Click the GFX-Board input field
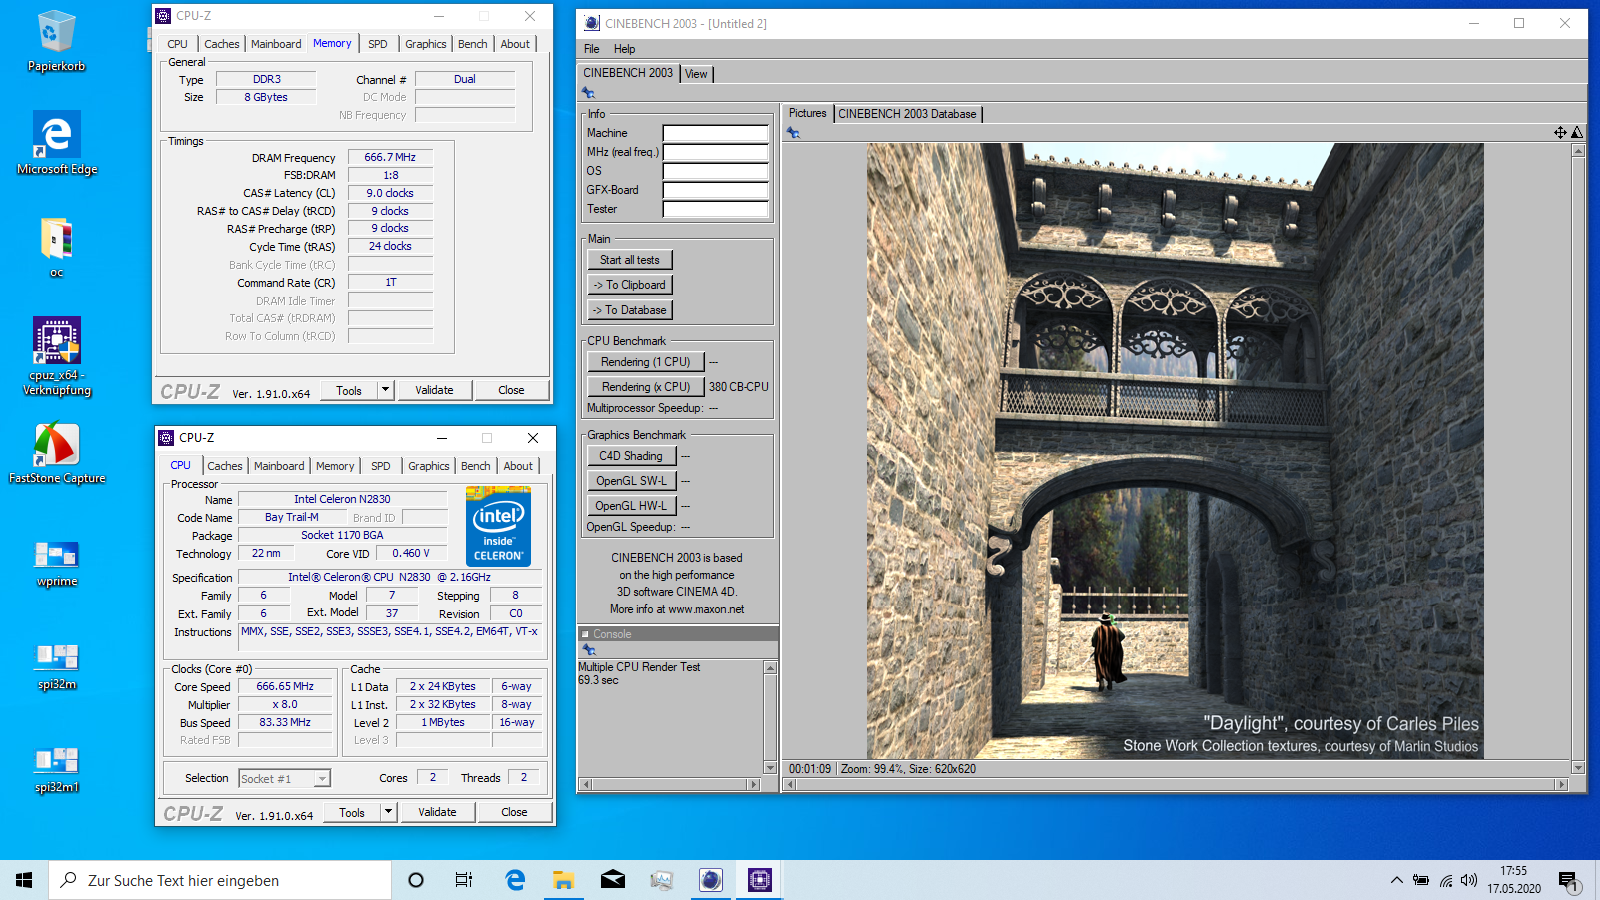1600x900 pixels. point(716,190)
